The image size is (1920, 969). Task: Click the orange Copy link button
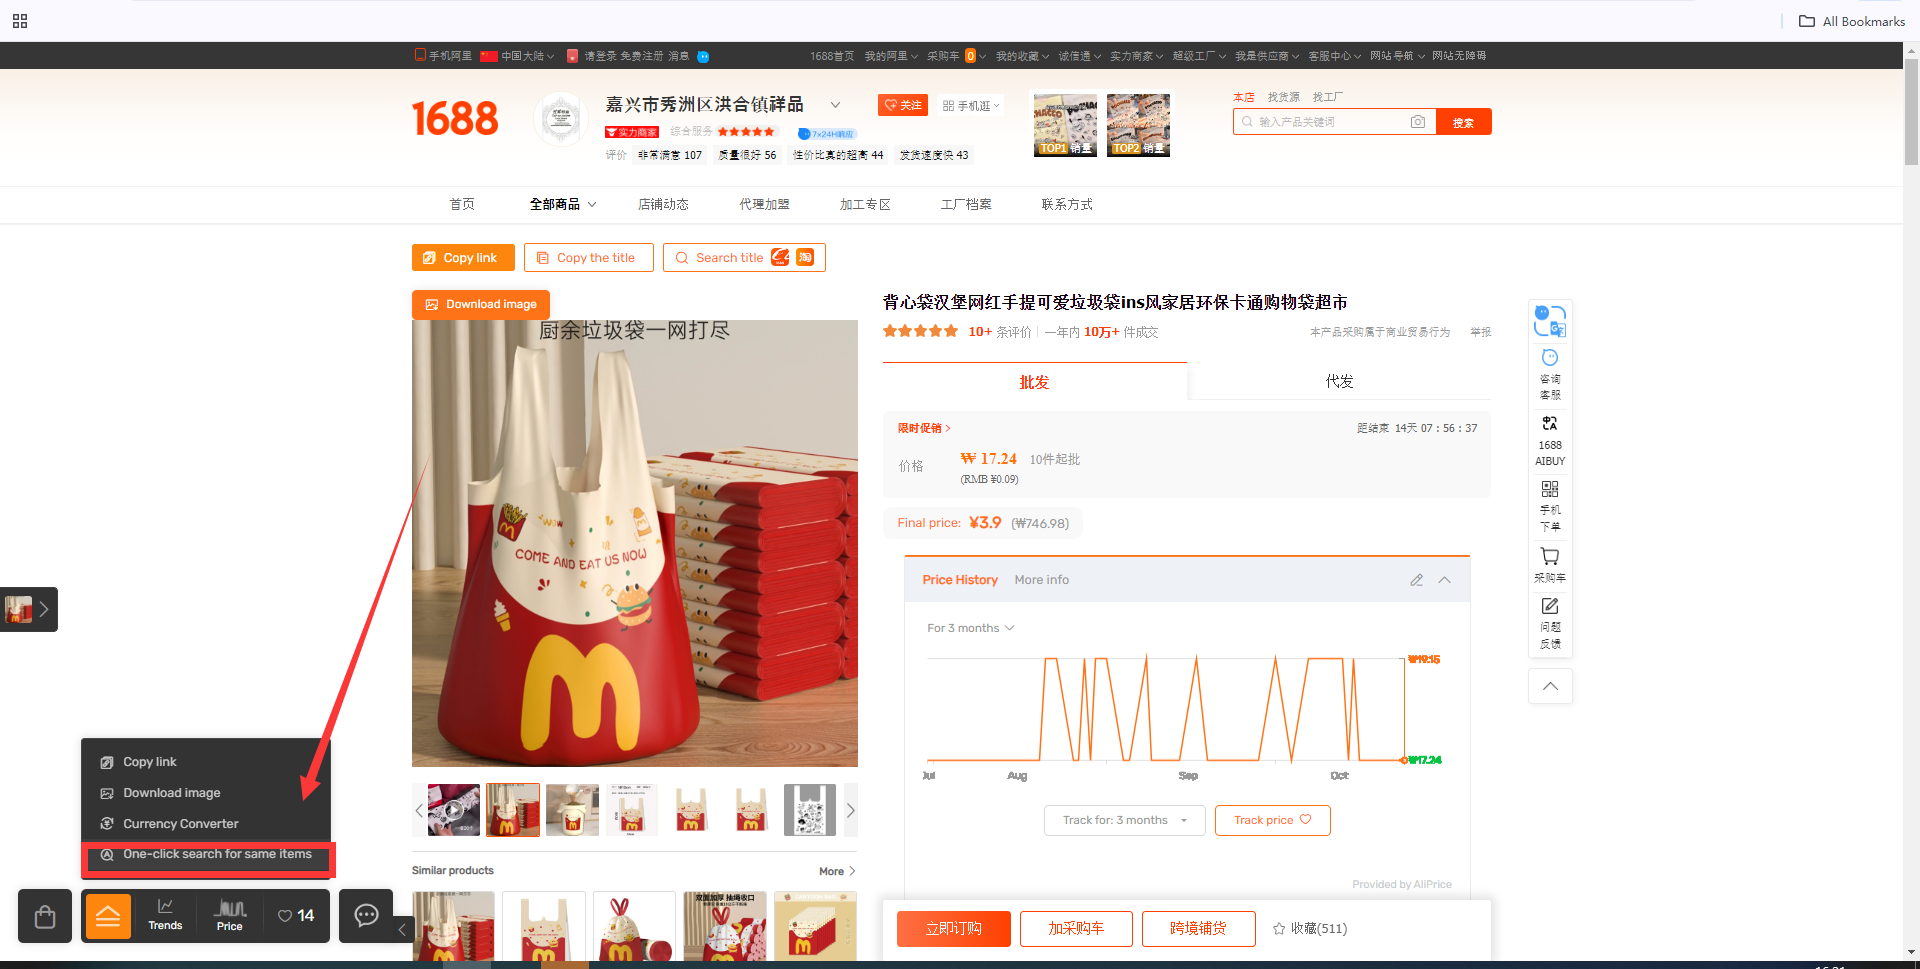click(463, 258)
